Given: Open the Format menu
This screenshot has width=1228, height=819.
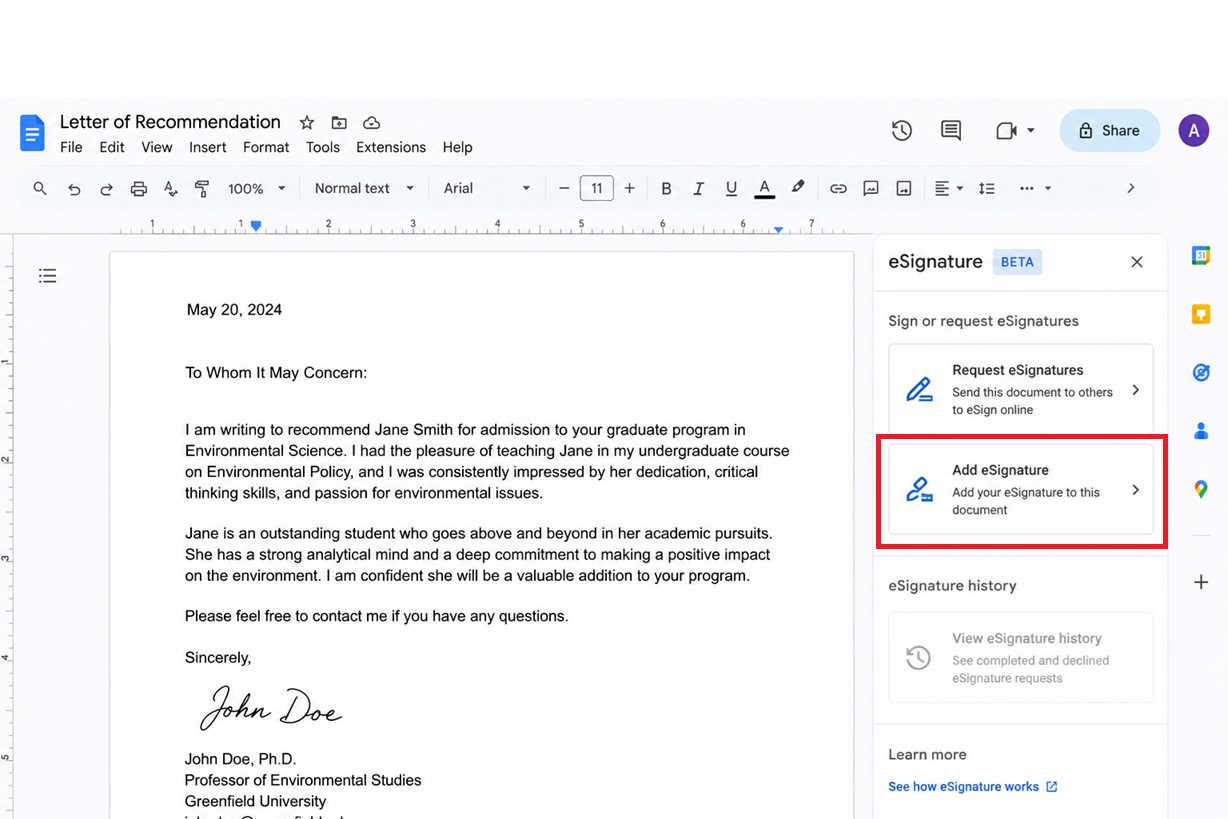Looking at the screenshot, I should click(x=266, y=147).
